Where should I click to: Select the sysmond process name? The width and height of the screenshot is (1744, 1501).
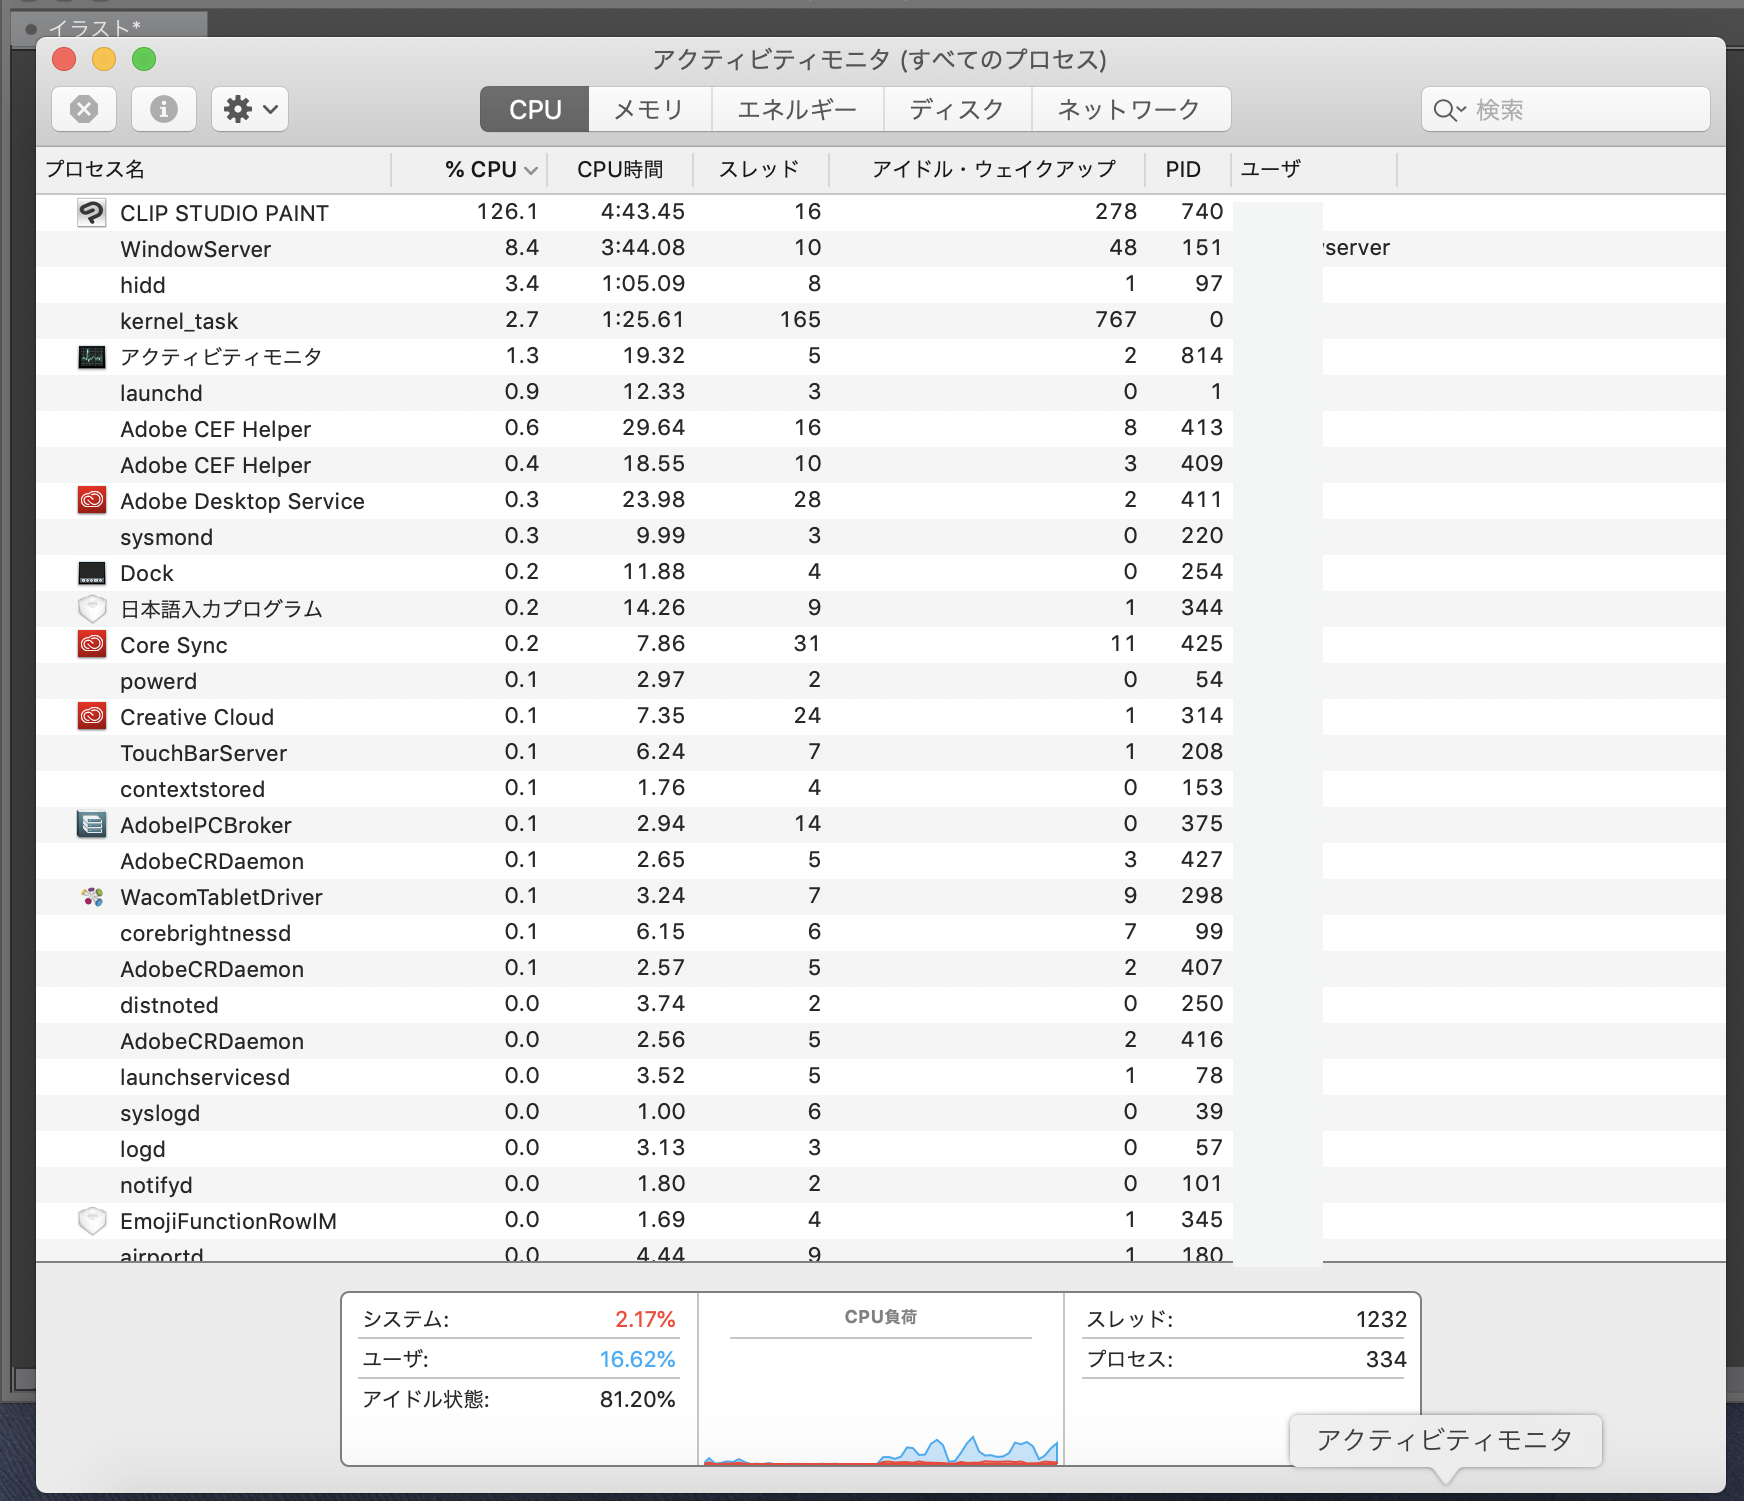pos(166,537)
